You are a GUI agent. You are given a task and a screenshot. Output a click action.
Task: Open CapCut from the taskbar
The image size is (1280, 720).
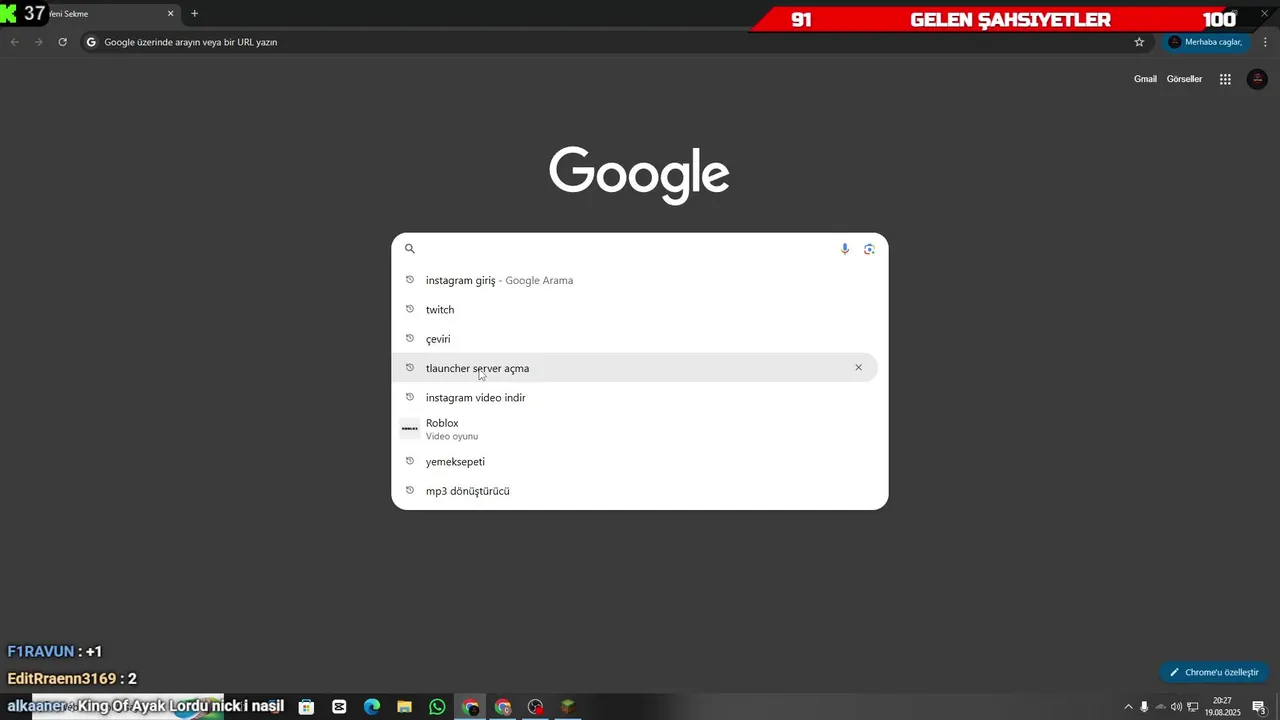coord(339,707)
